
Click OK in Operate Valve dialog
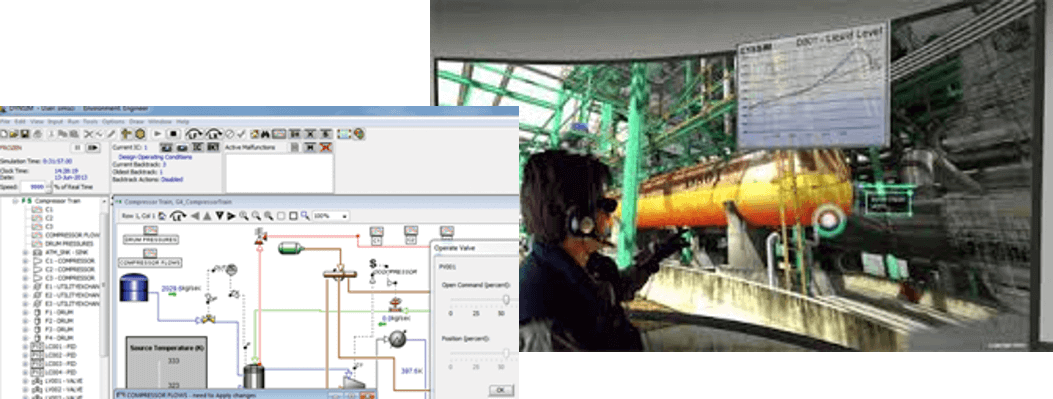coord(500,390)
